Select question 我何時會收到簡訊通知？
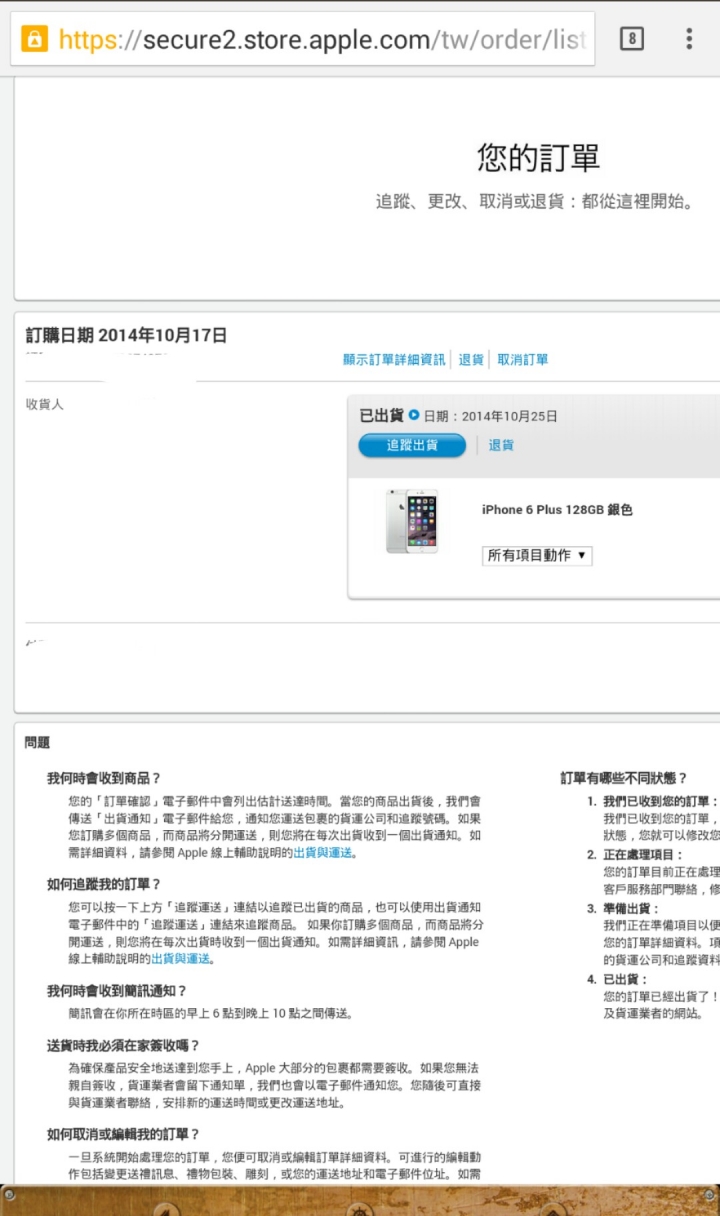The height and width of the screenshot is (1216, 720). click(x=117, y=990)
